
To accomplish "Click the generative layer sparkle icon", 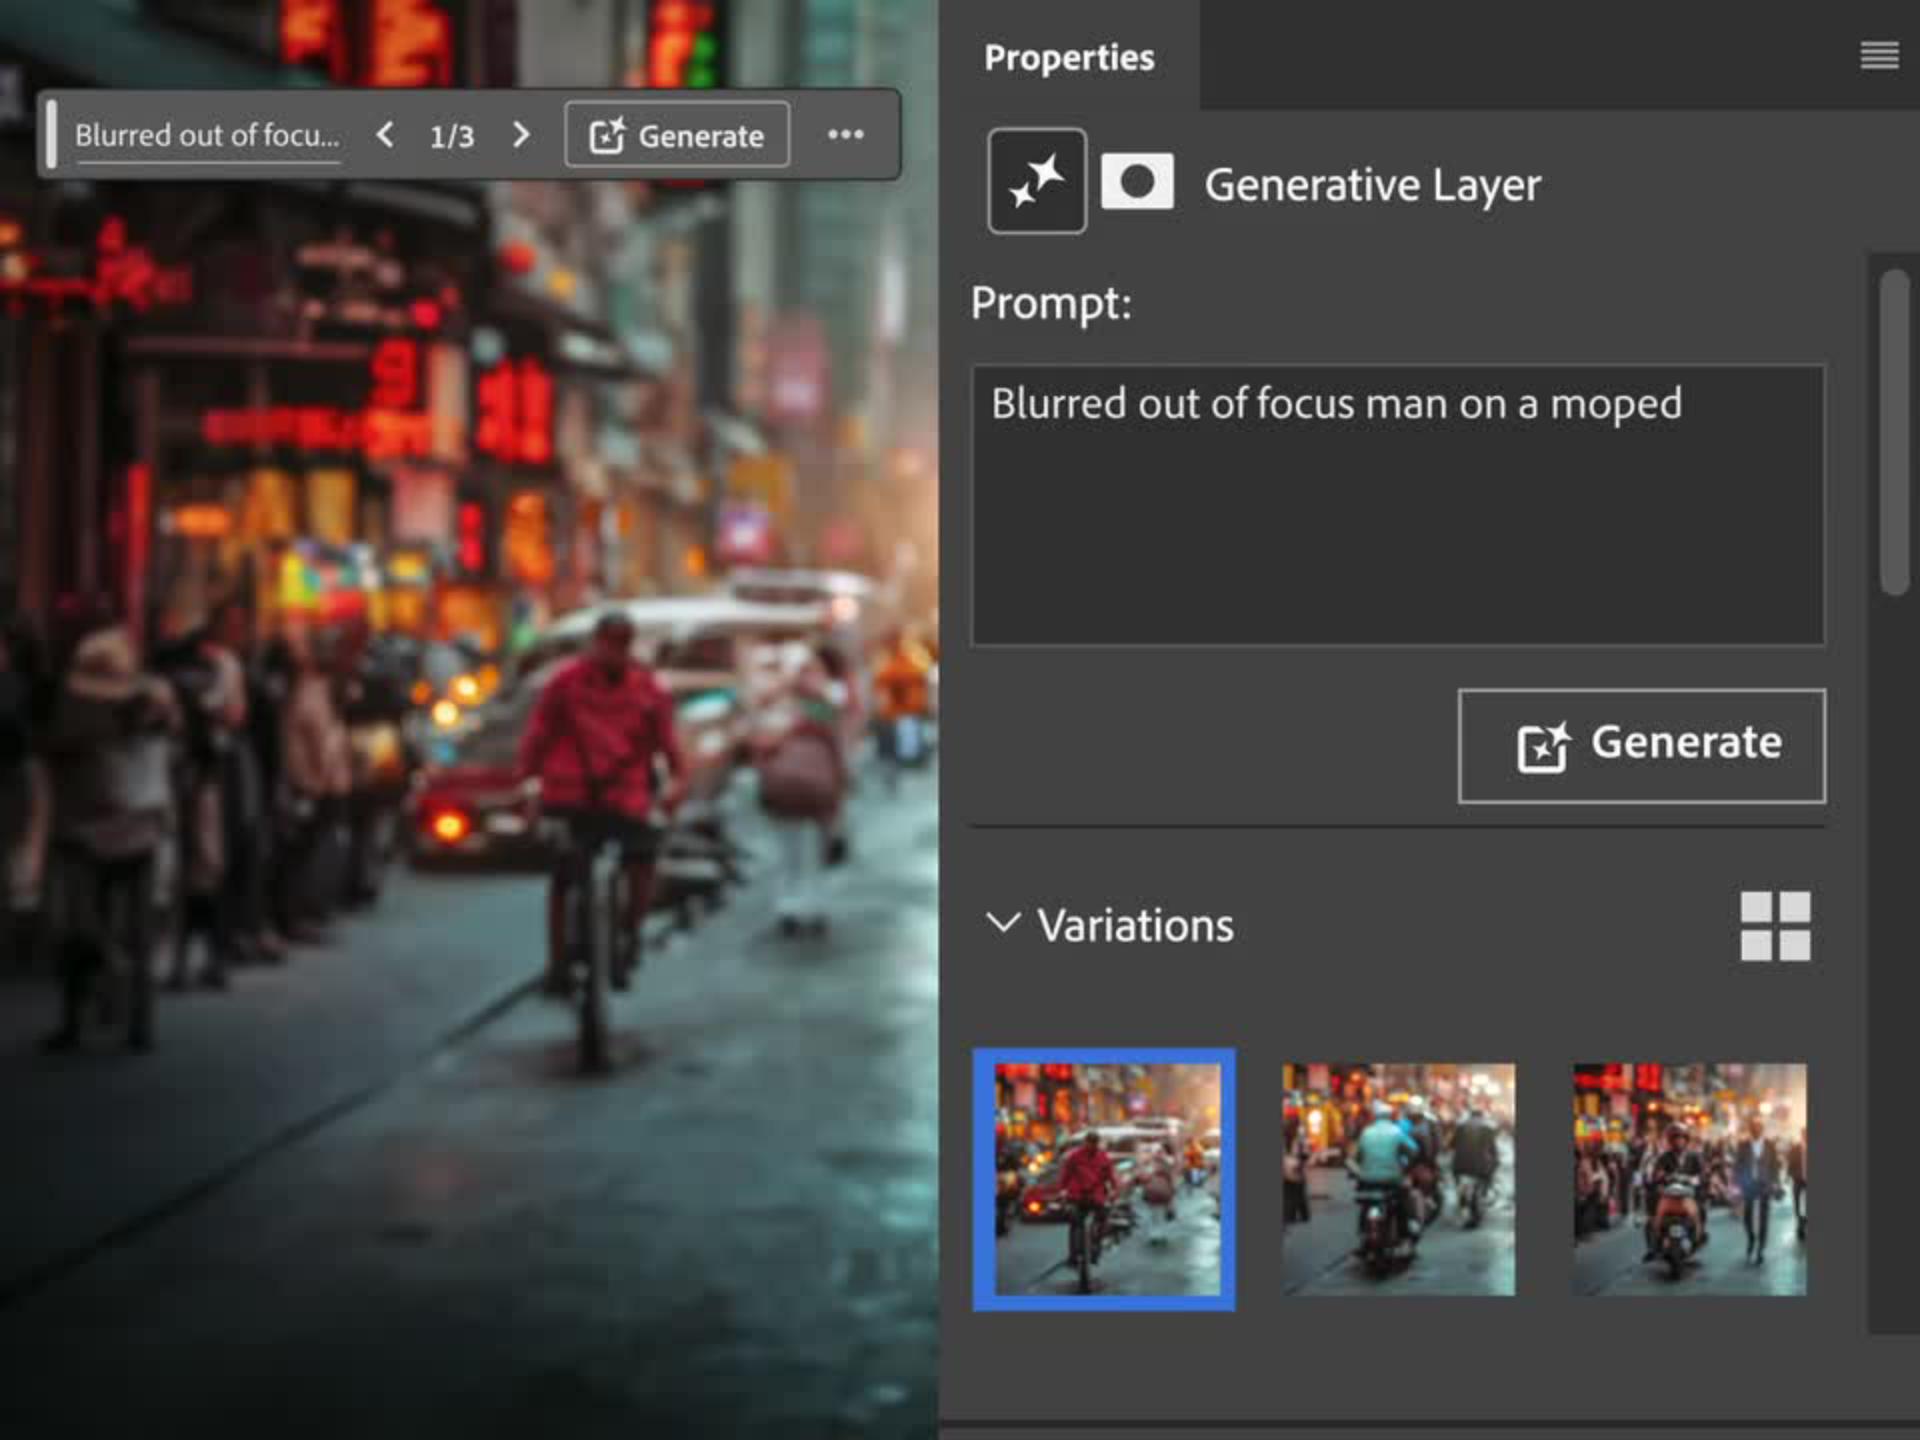I will (1036, 181).
